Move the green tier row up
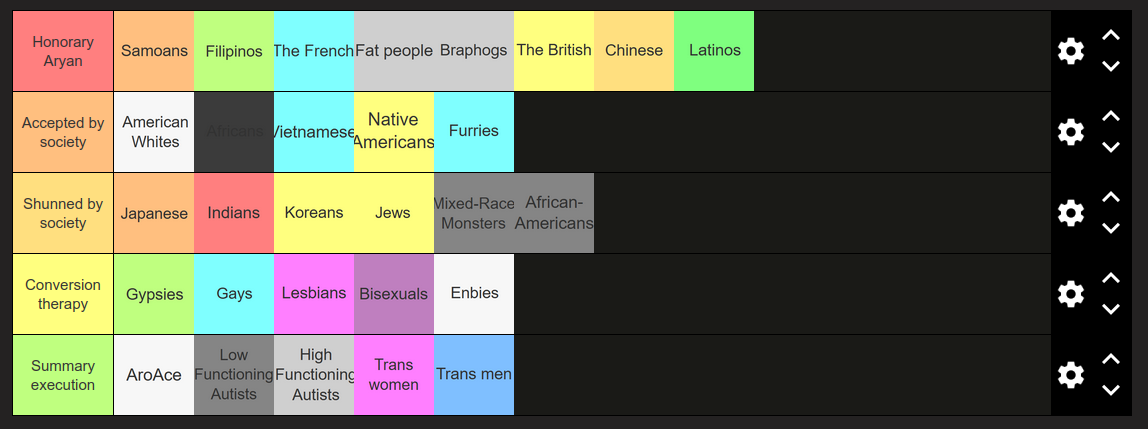 (1110, 359)
